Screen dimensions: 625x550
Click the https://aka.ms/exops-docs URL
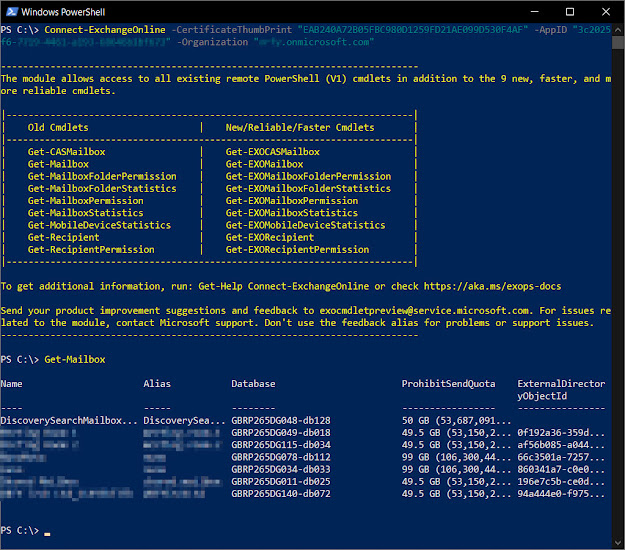click(x=492, y=286)
